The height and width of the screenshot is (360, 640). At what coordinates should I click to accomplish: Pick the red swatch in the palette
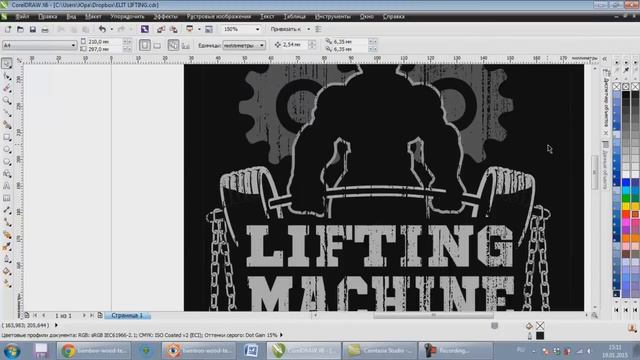click(x=626, y=215)
